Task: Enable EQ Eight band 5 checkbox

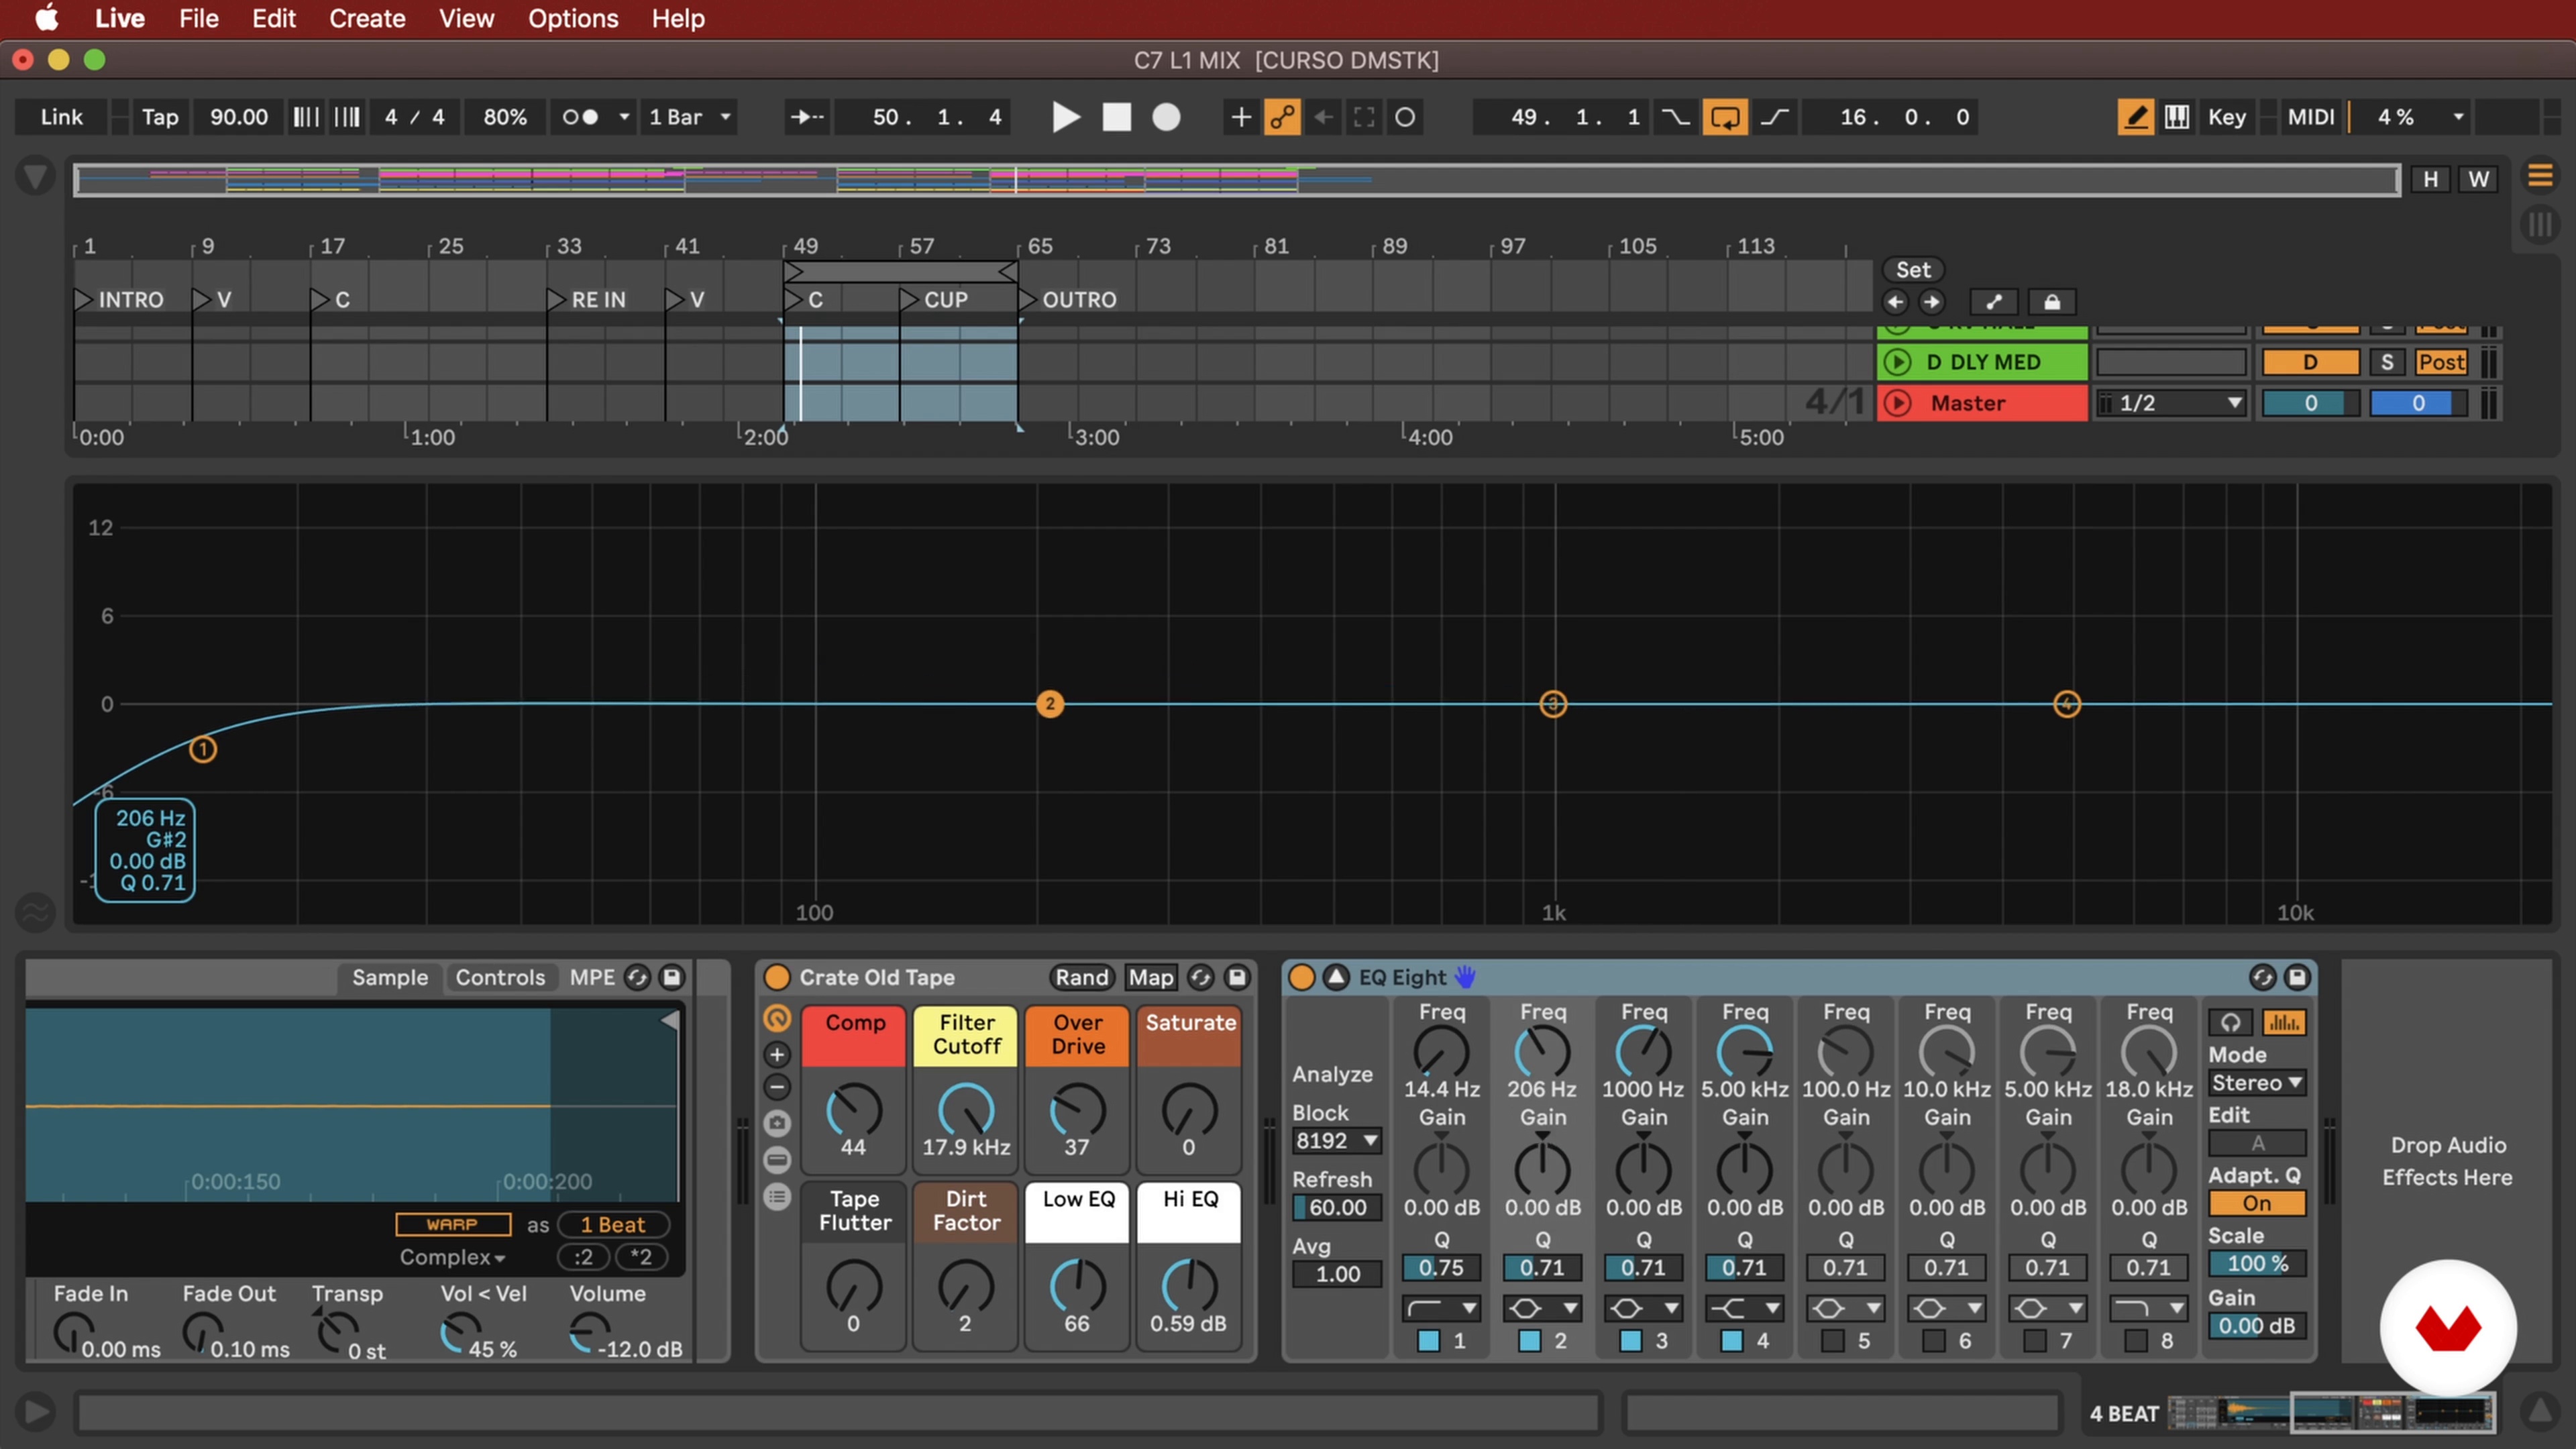Action: (1832, 1340)
